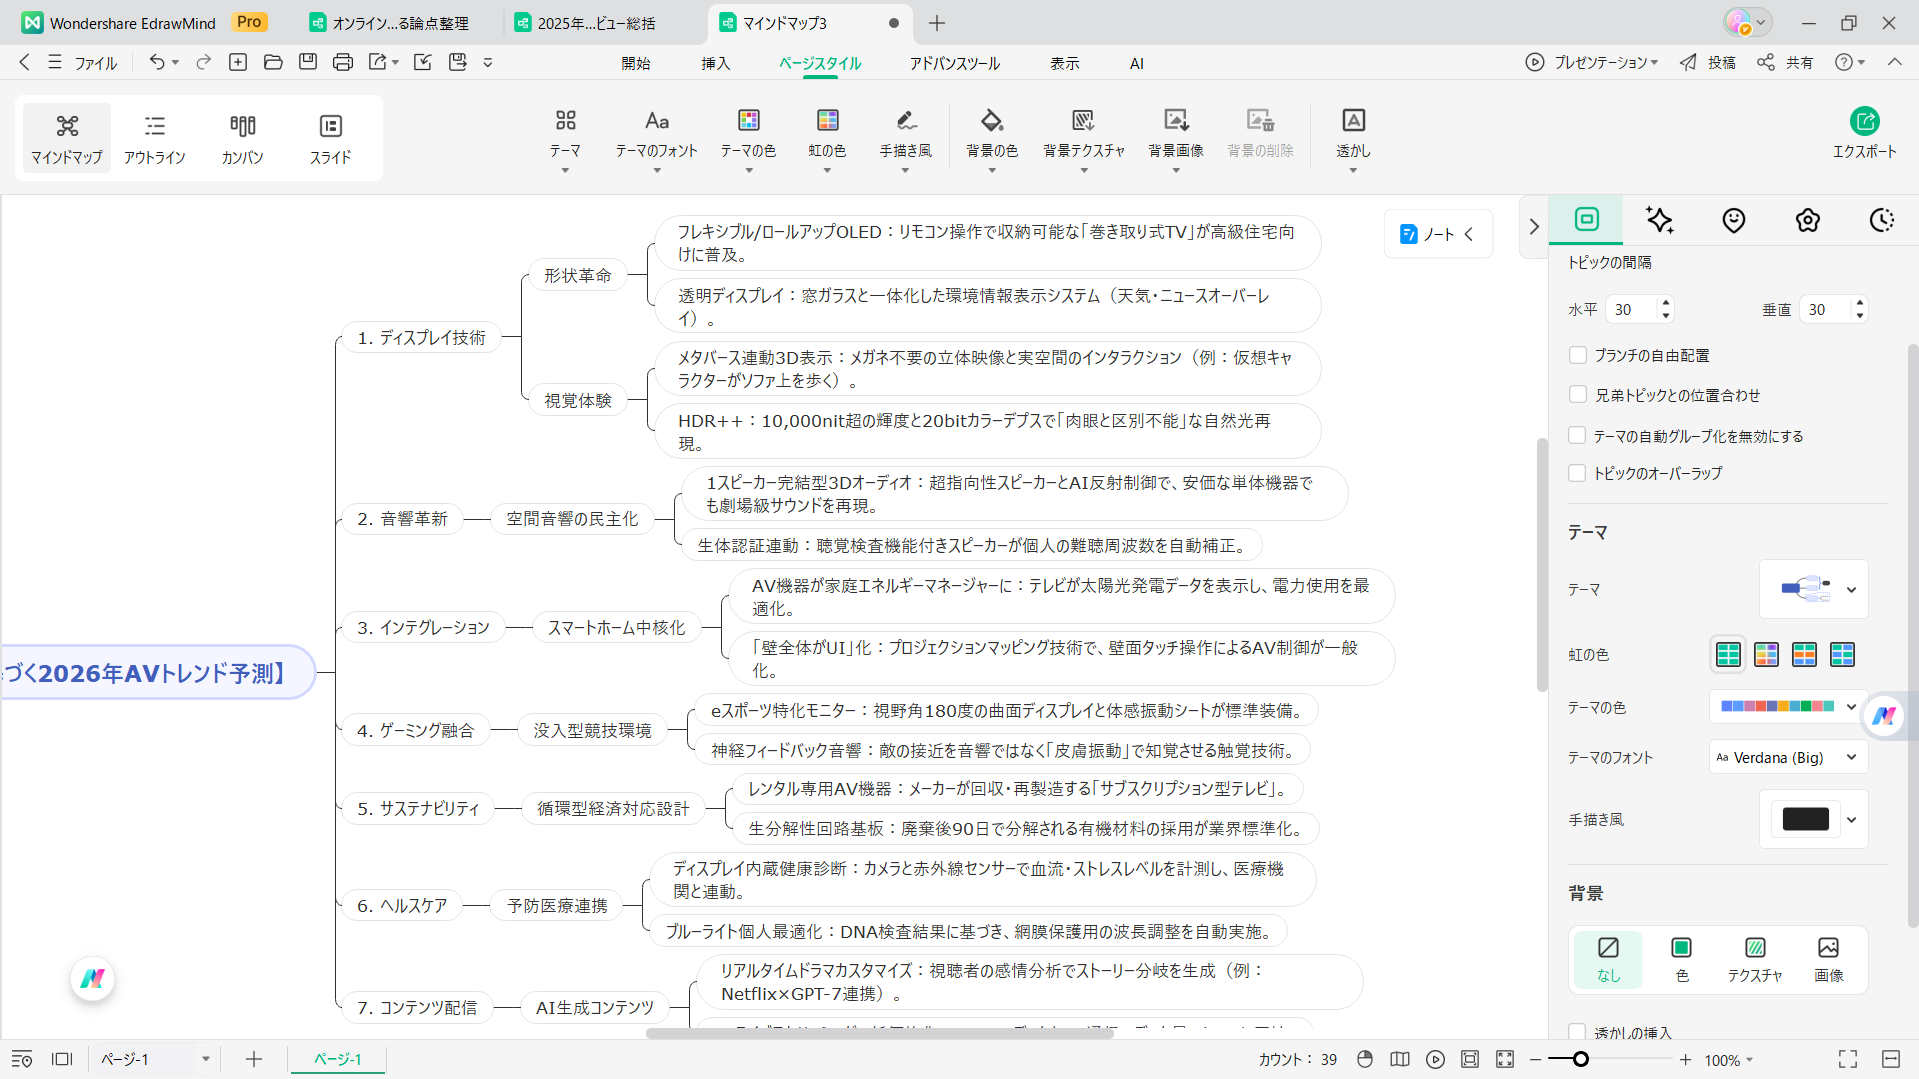Click floating AI assistant icon on canvas
1919x1079 pixels.
coord(92,979)
